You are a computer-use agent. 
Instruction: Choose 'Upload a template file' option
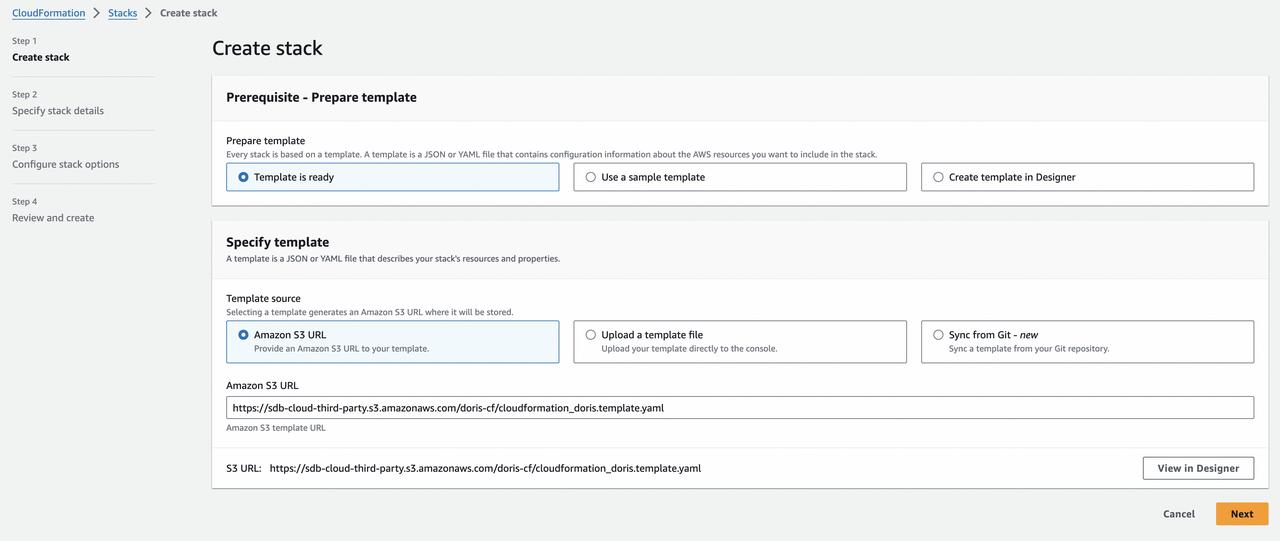[591, 335]
